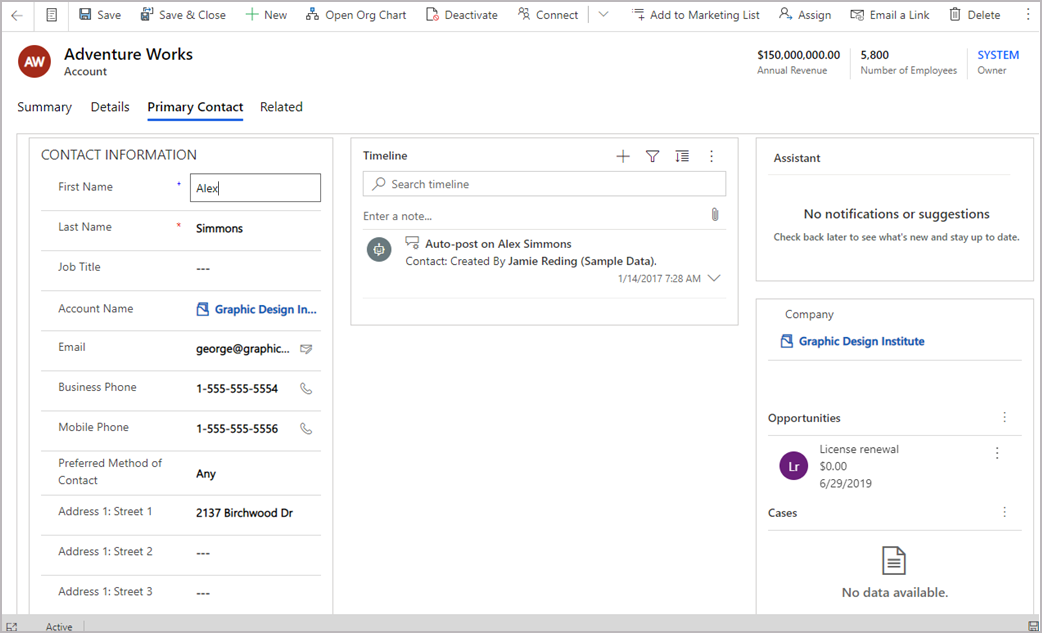The image size is (1042, 633).
Task: Open Org Chart for Adventure Works
Action: [356, 14]
